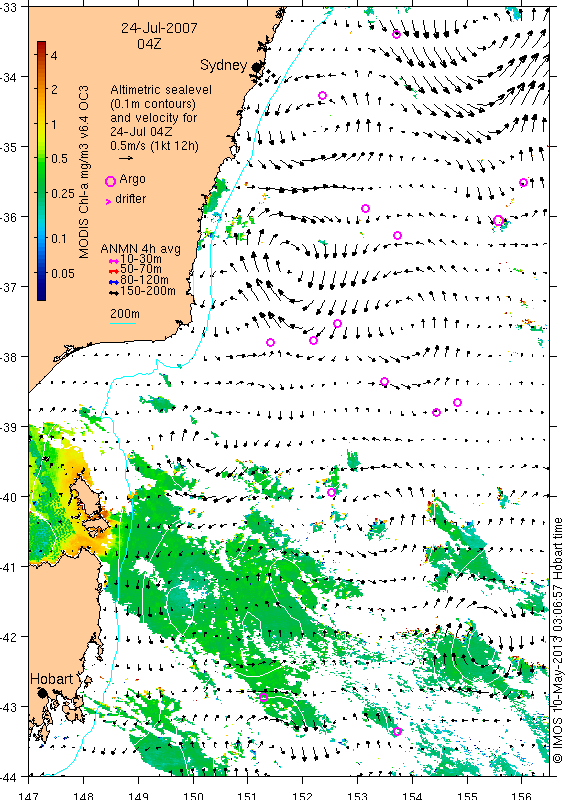
Task: Click the Argo float near 151.3E, 42.9S
Action: pos(263,697)
